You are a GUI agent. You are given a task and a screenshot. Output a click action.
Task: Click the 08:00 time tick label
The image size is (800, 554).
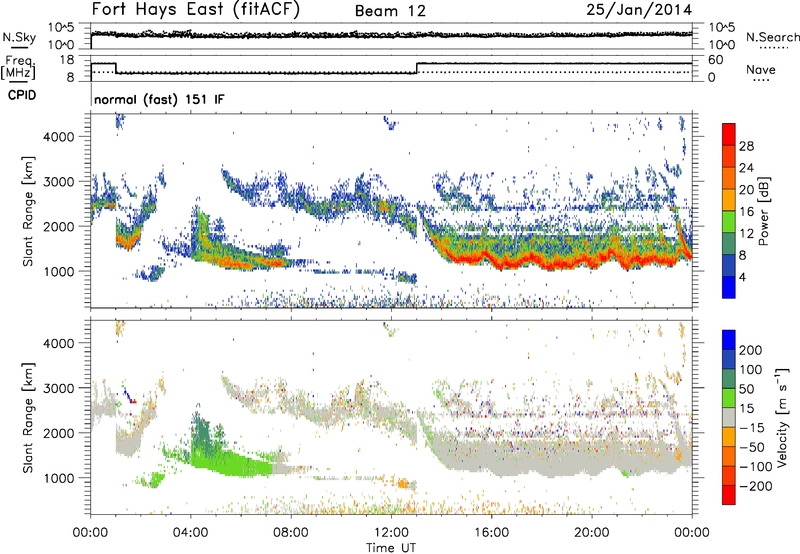pyautogui.click(x=291, y=533)
